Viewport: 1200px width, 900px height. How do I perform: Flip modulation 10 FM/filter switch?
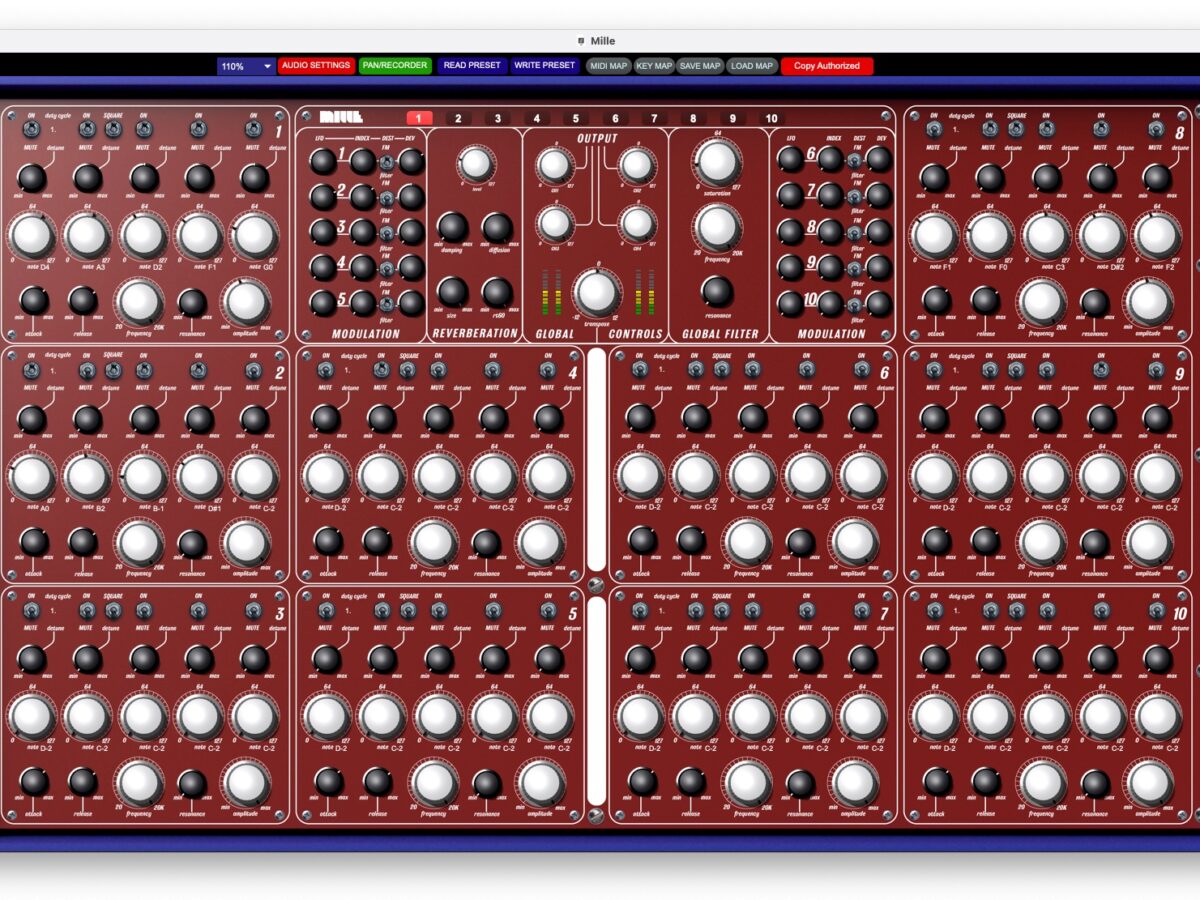(855, 304)
